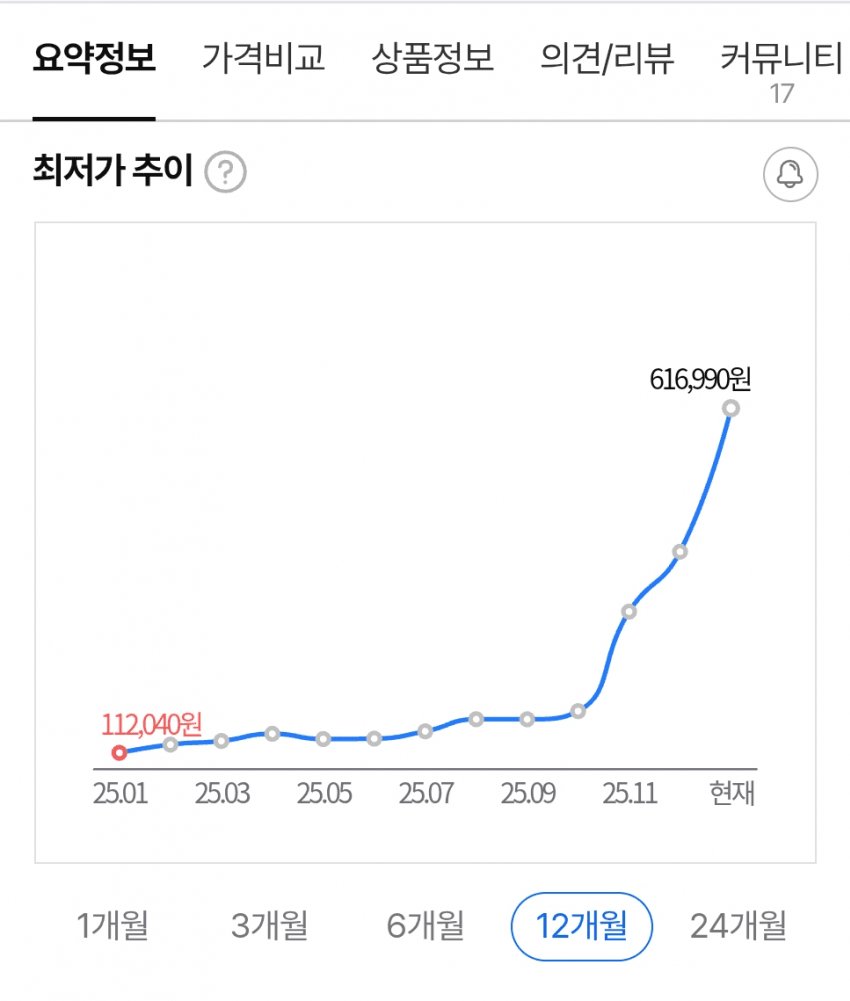Open the 요약정보 tab
This screenshot has height=1001, width=850.
pos(93,60)
